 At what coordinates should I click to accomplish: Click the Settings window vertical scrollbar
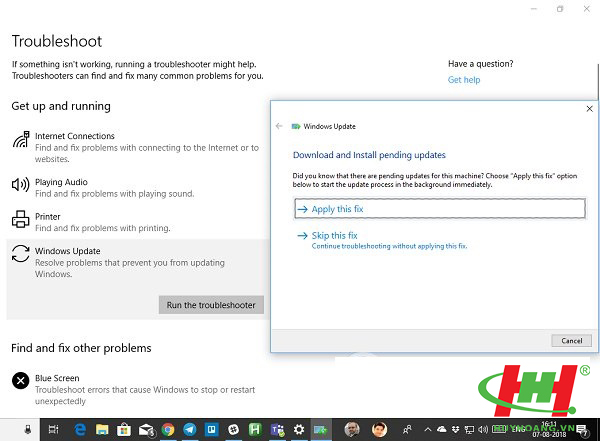597,80
